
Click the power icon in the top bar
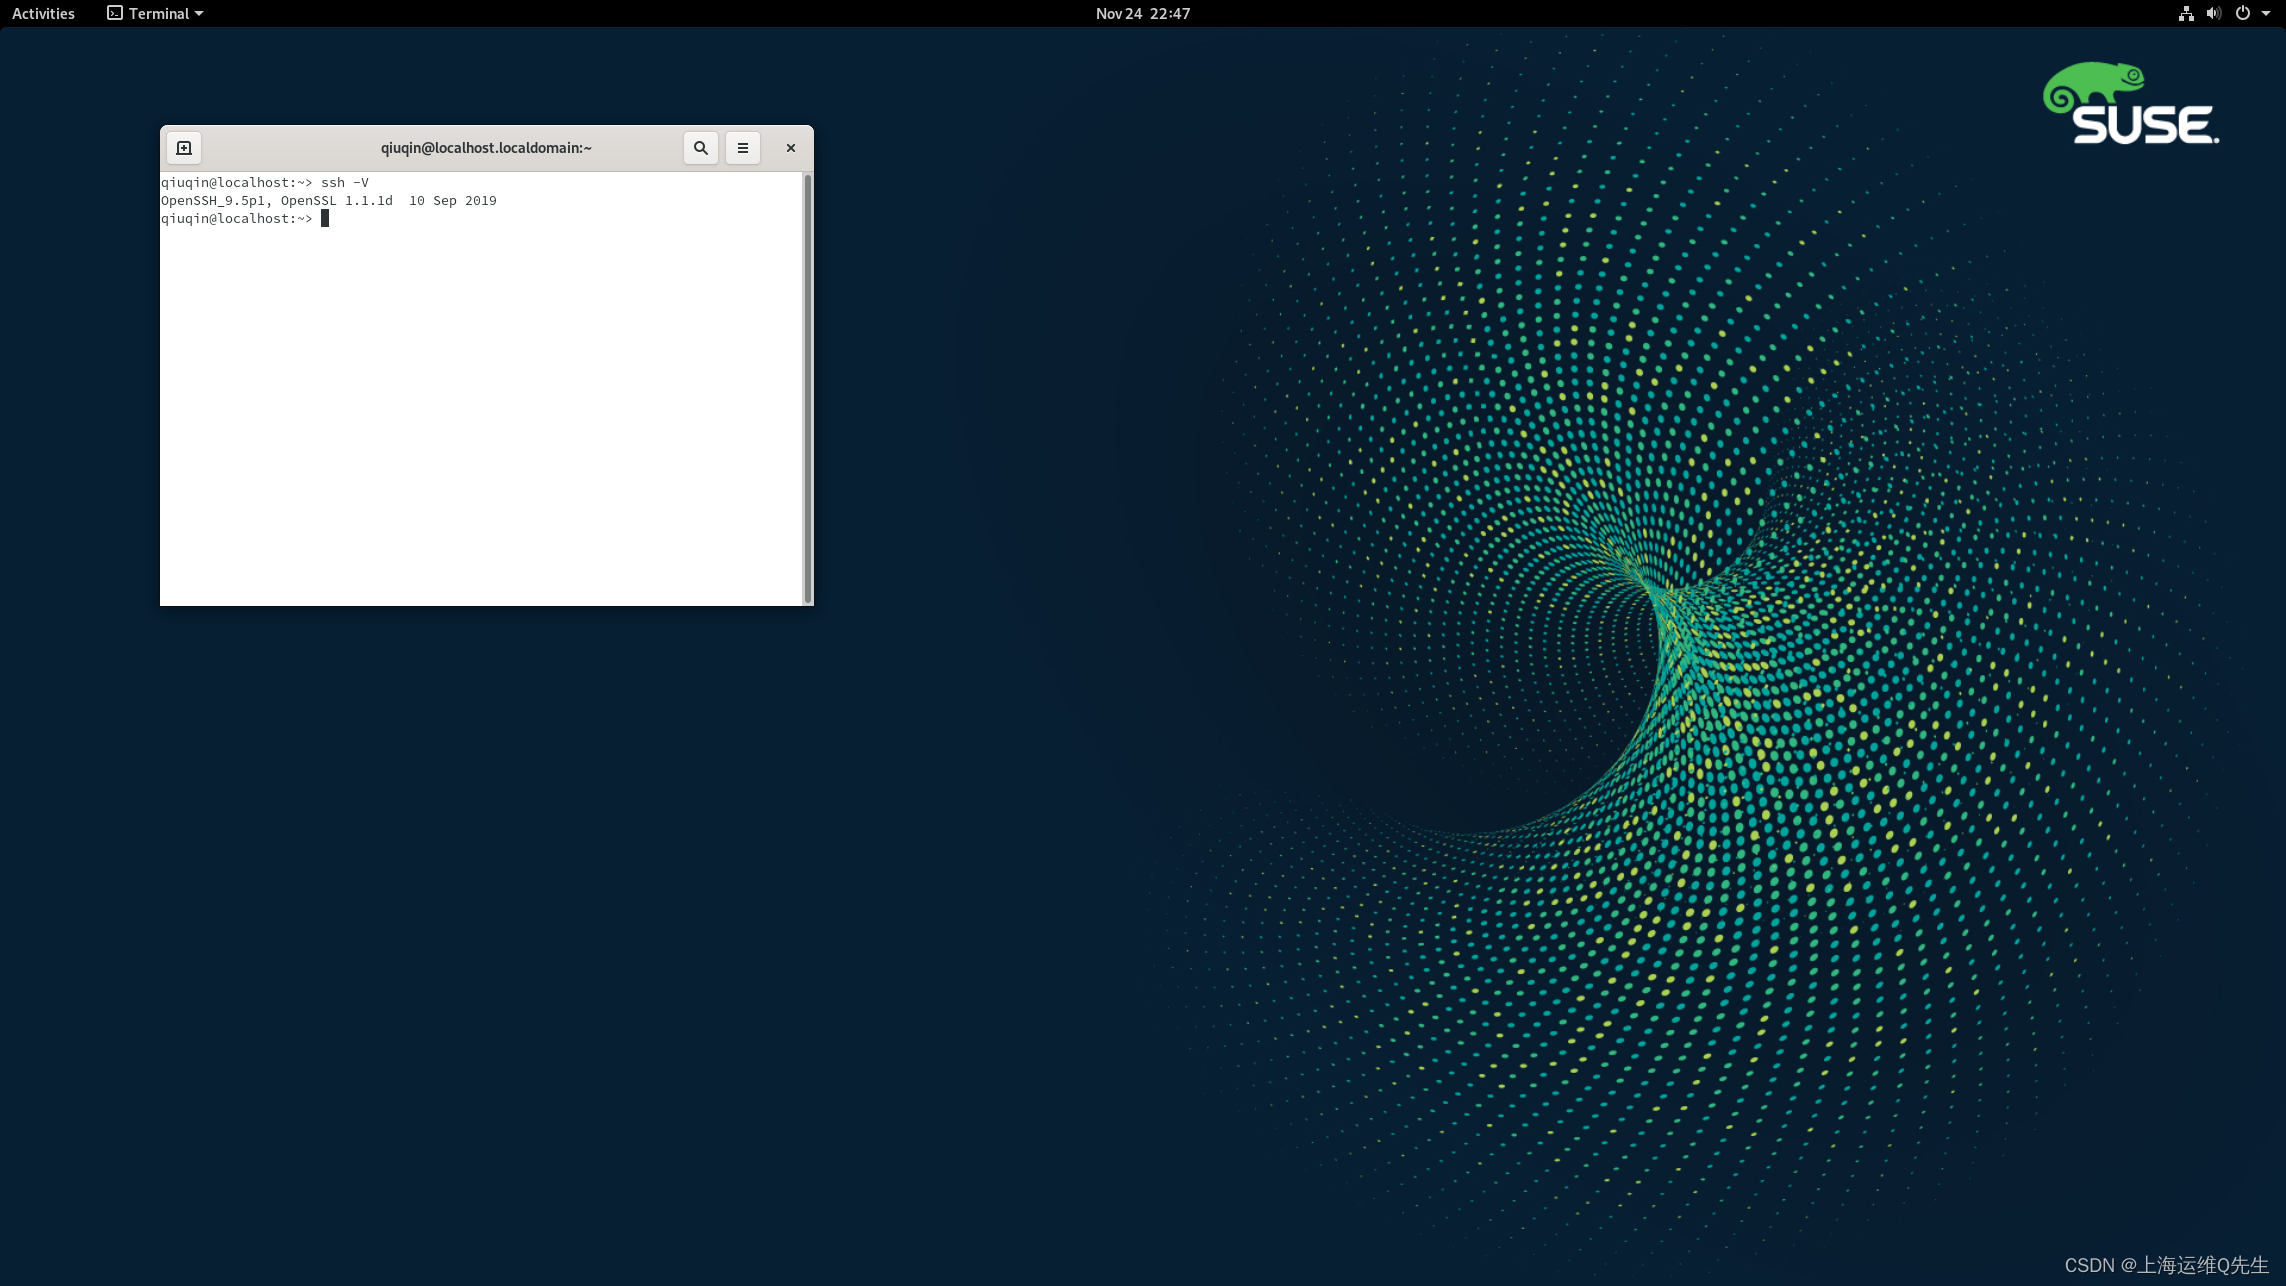coord(2242,13)
